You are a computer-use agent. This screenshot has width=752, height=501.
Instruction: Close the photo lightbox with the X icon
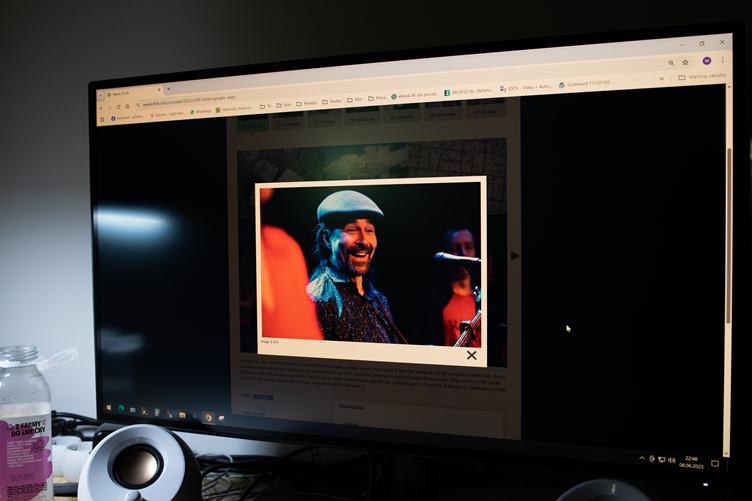tap(471, 355)
